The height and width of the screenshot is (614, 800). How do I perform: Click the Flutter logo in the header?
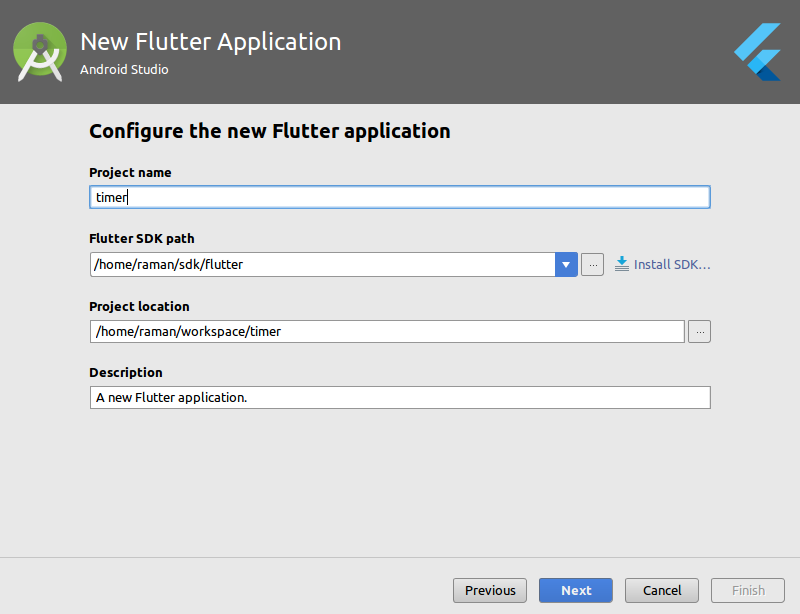tap(758, 52)
